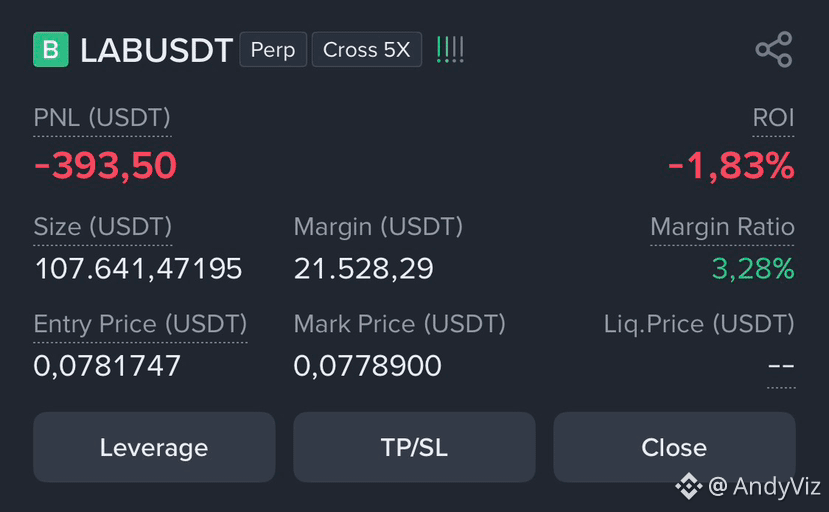Tap the Size (USDT) label

pyautogui.click(x=103, y=227)
